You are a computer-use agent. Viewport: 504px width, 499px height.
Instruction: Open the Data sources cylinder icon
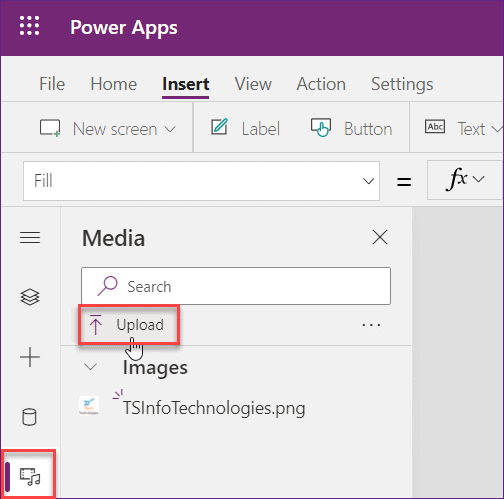click(x=29, y=417)
